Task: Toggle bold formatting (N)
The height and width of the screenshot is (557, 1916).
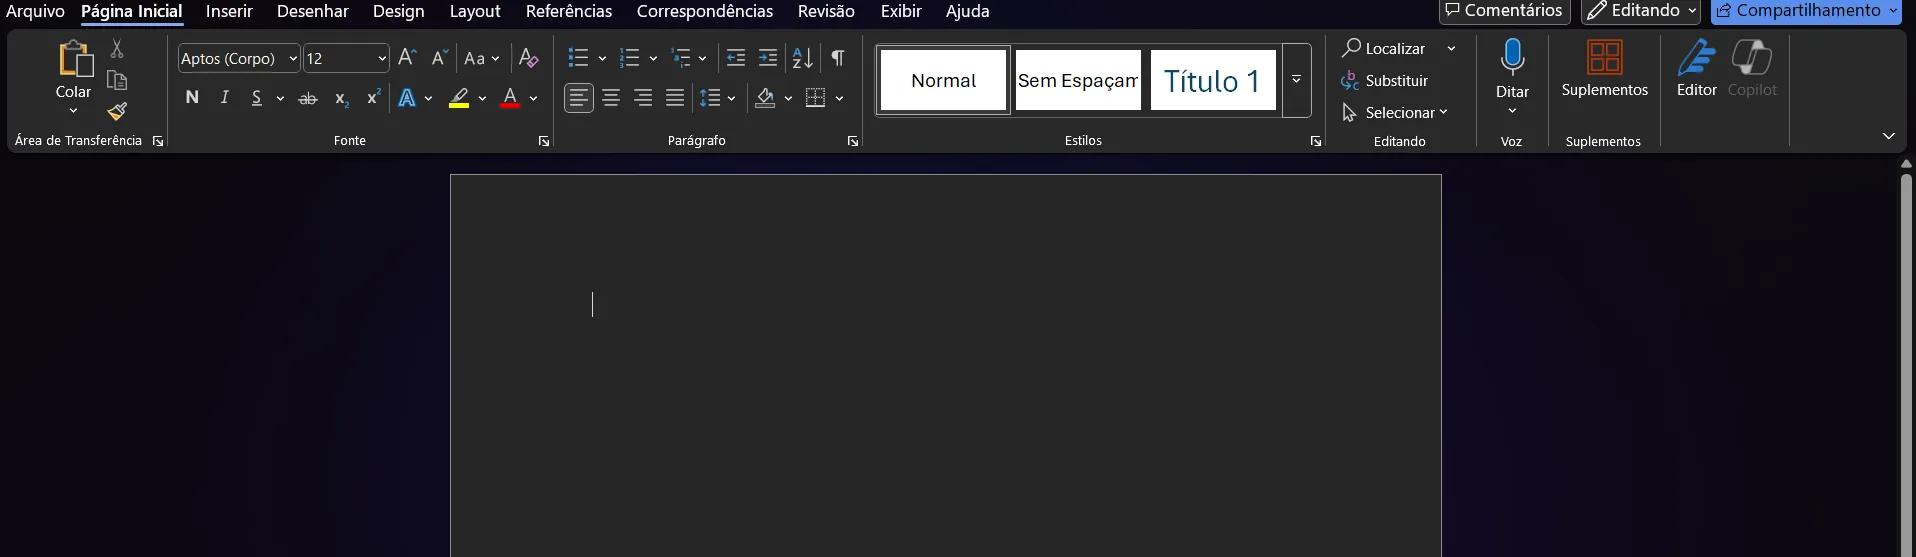Action: point(192,98)
